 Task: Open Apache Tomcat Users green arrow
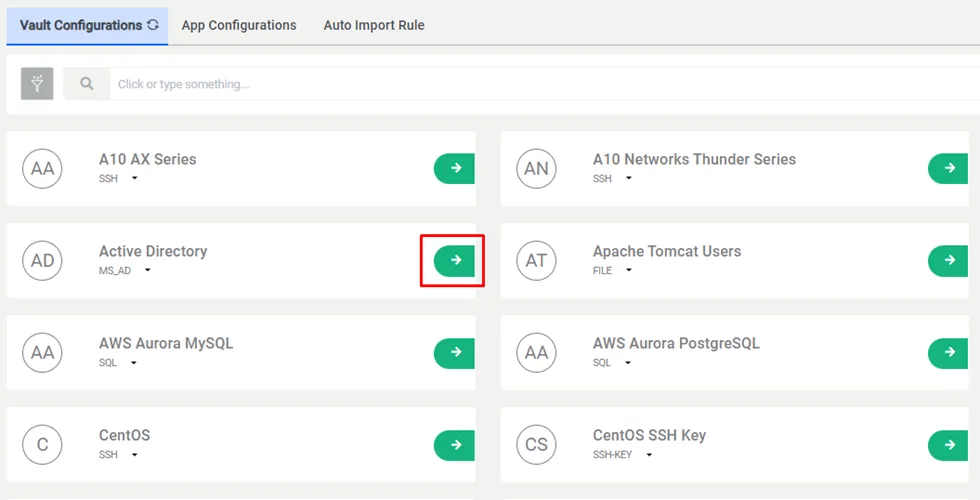(x=948, y=260)
